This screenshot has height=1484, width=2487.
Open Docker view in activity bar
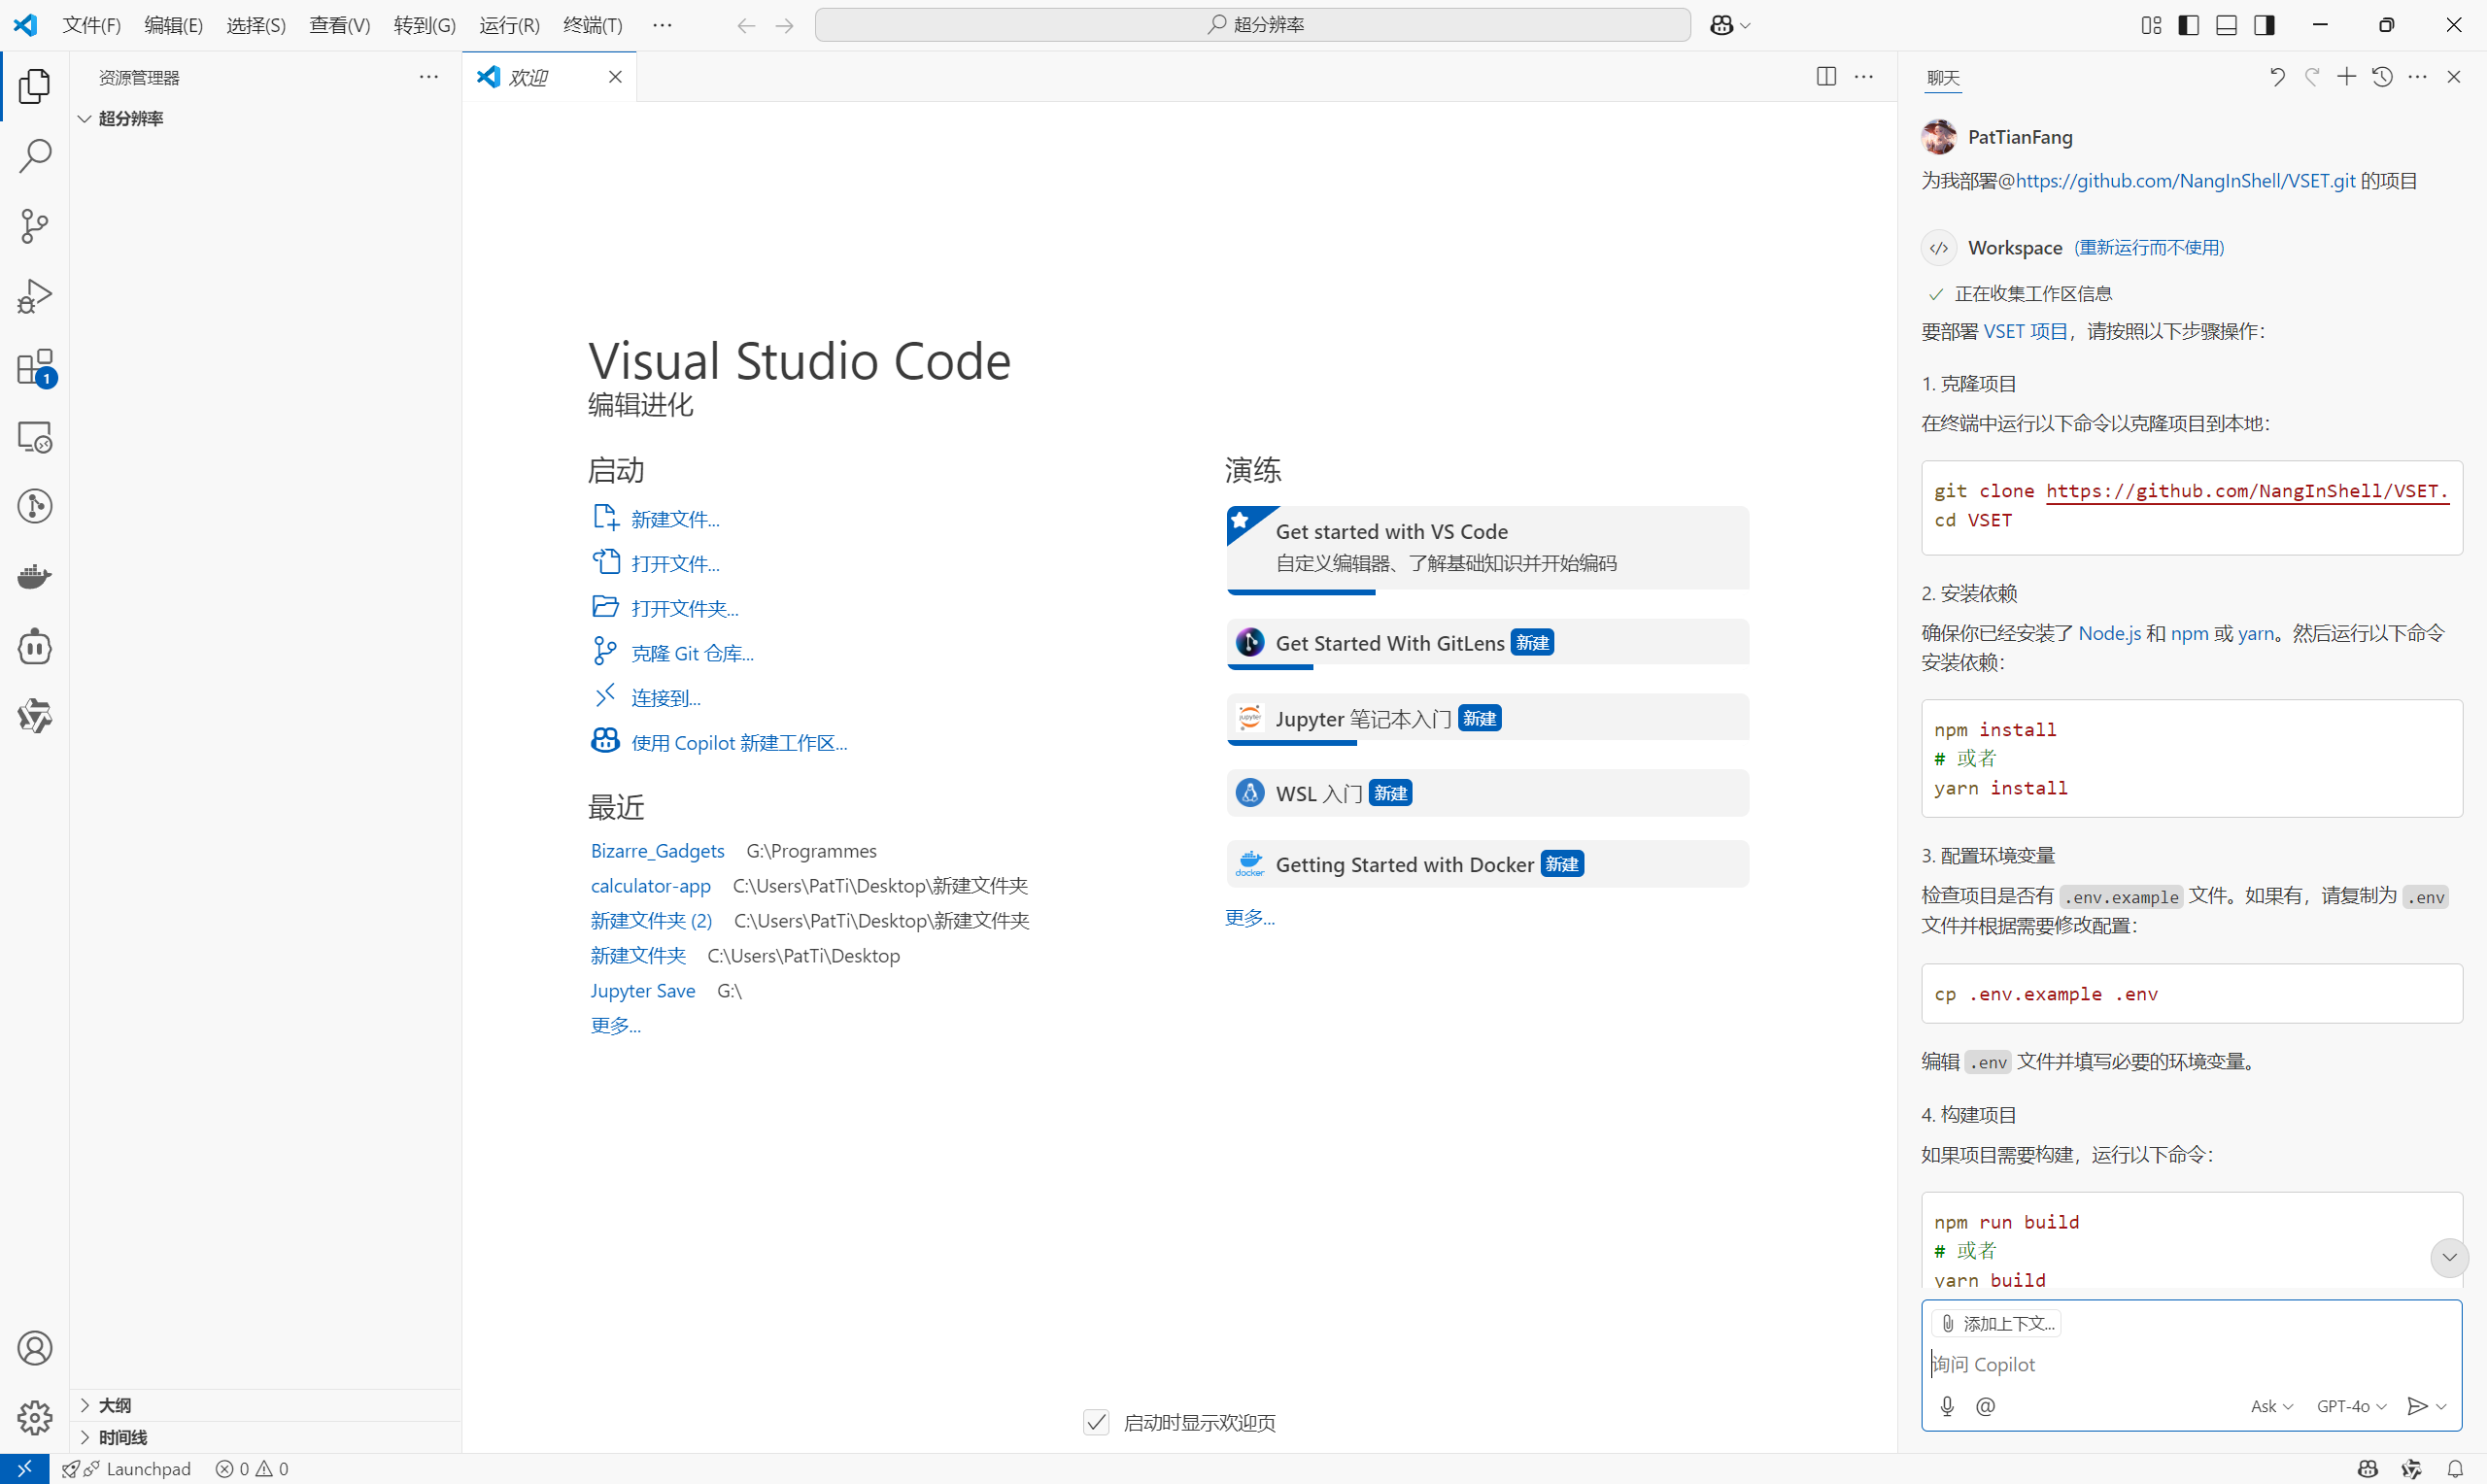click(34, 577)
